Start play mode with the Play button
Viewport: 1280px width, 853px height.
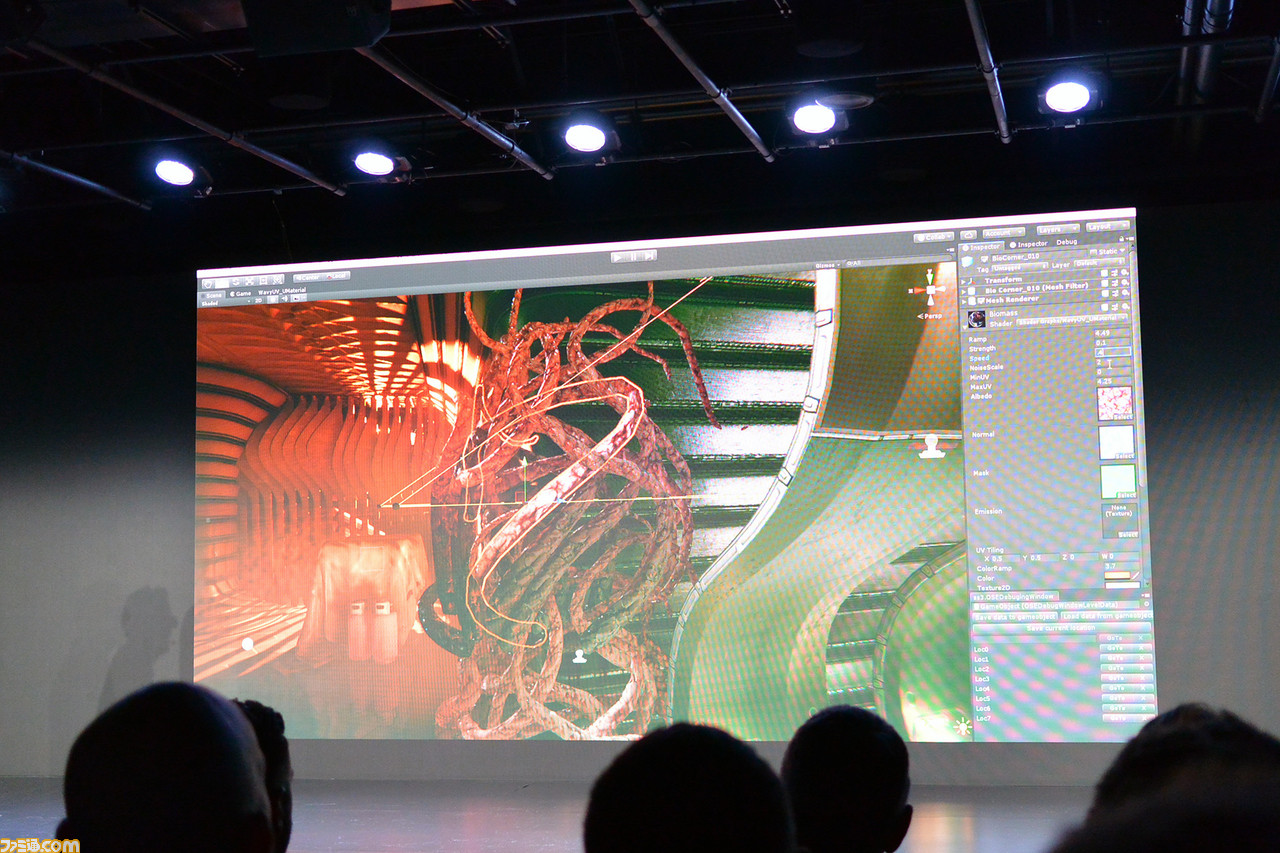point(617,257)
